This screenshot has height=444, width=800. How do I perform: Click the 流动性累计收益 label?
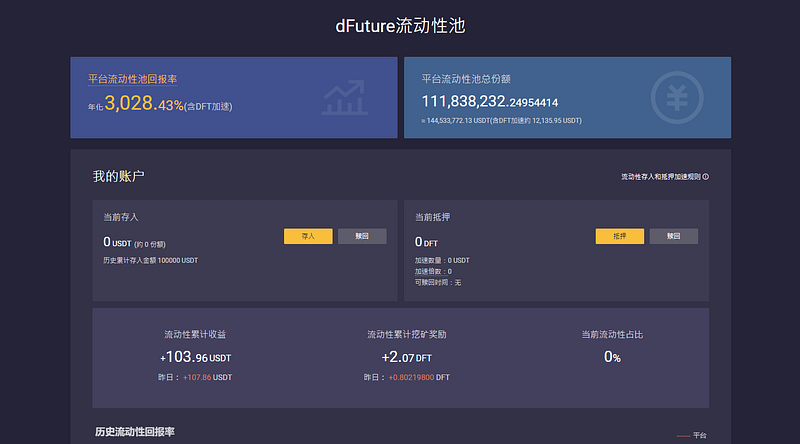click(x=195, y=334)
